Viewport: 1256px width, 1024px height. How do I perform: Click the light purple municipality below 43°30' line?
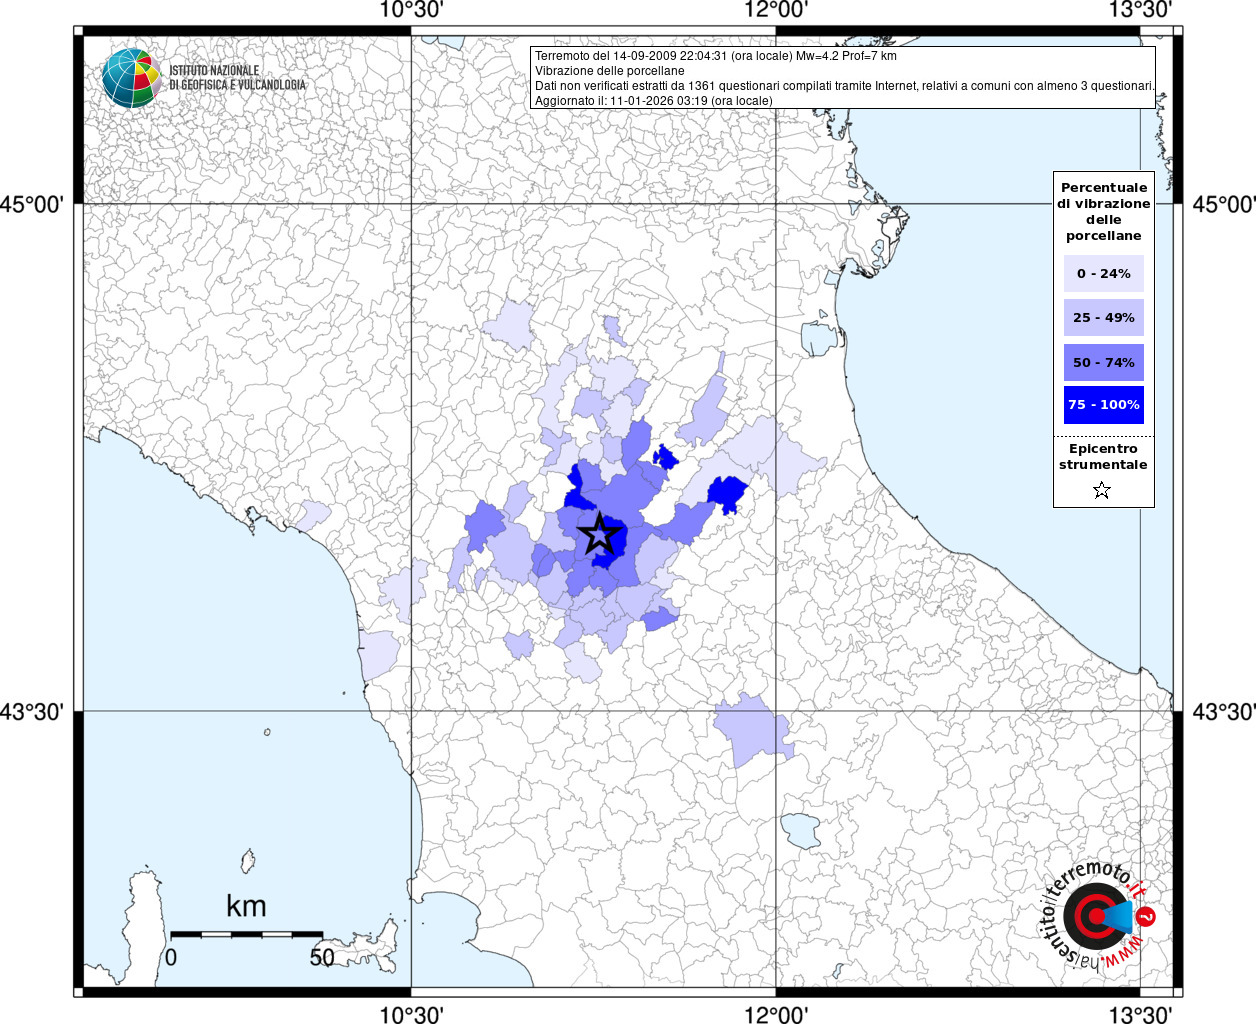tap(752, 731)
